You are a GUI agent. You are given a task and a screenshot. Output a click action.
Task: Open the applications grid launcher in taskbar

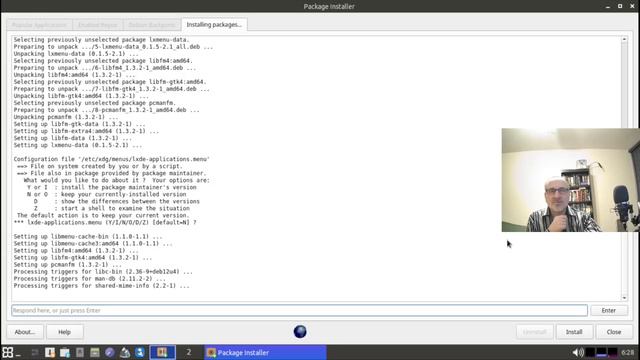8,352
